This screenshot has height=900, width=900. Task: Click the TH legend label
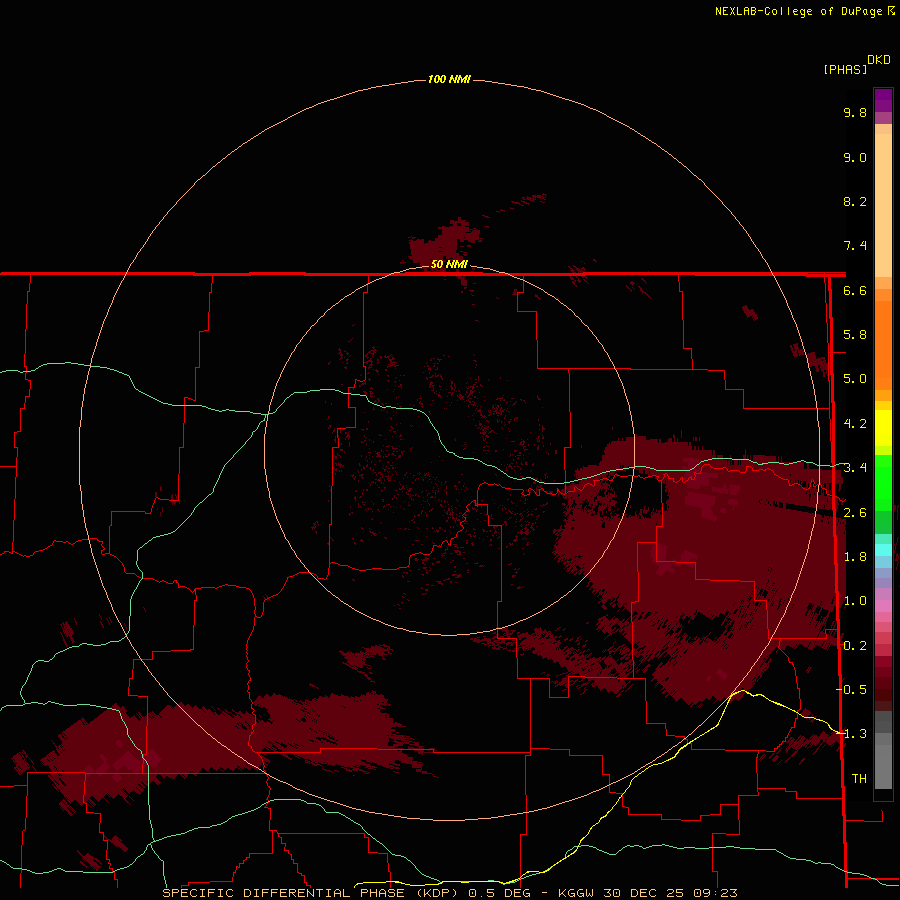click(x=859, y=779)
